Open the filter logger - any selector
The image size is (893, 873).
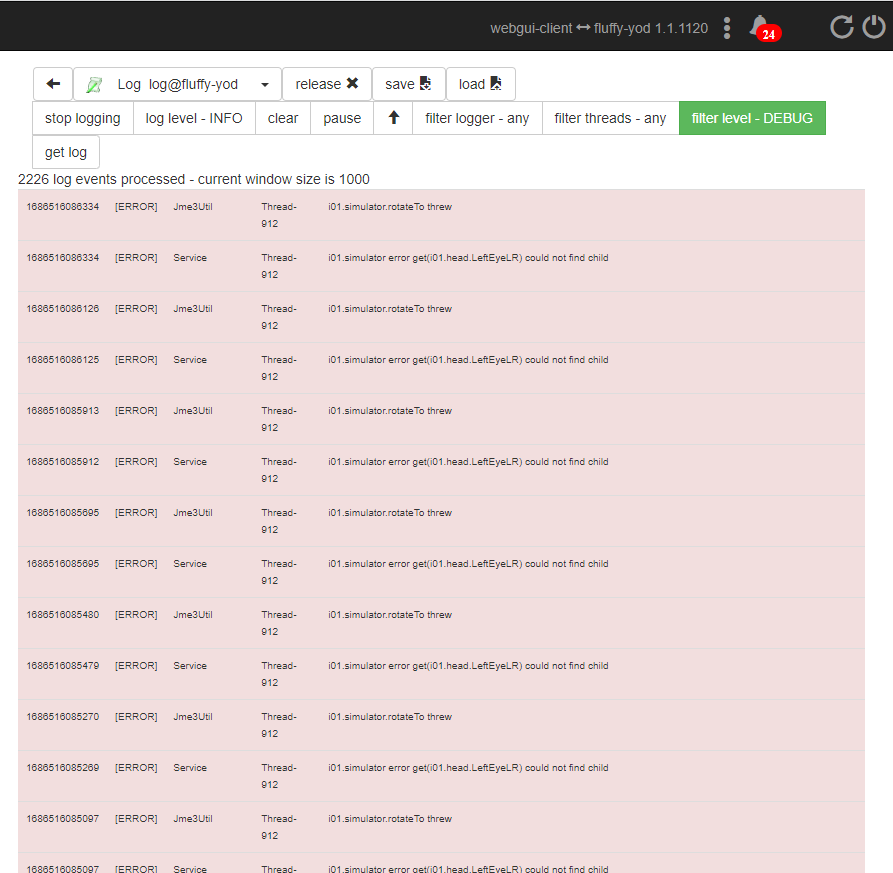click(477, 118)
